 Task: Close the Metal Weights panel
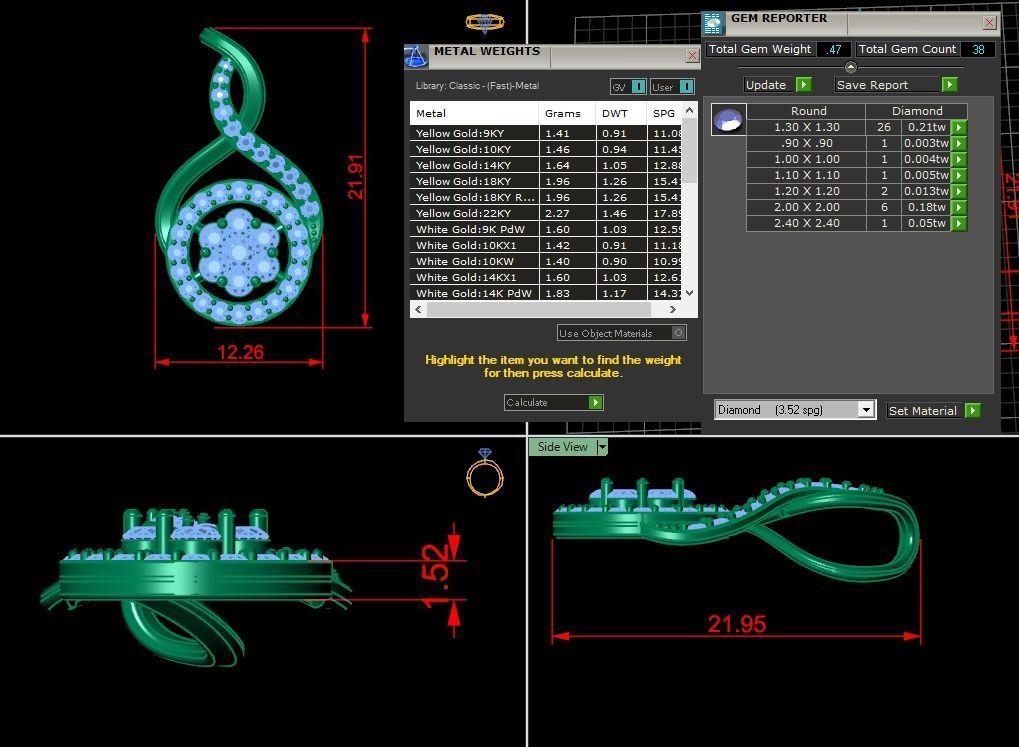(692, 56)
